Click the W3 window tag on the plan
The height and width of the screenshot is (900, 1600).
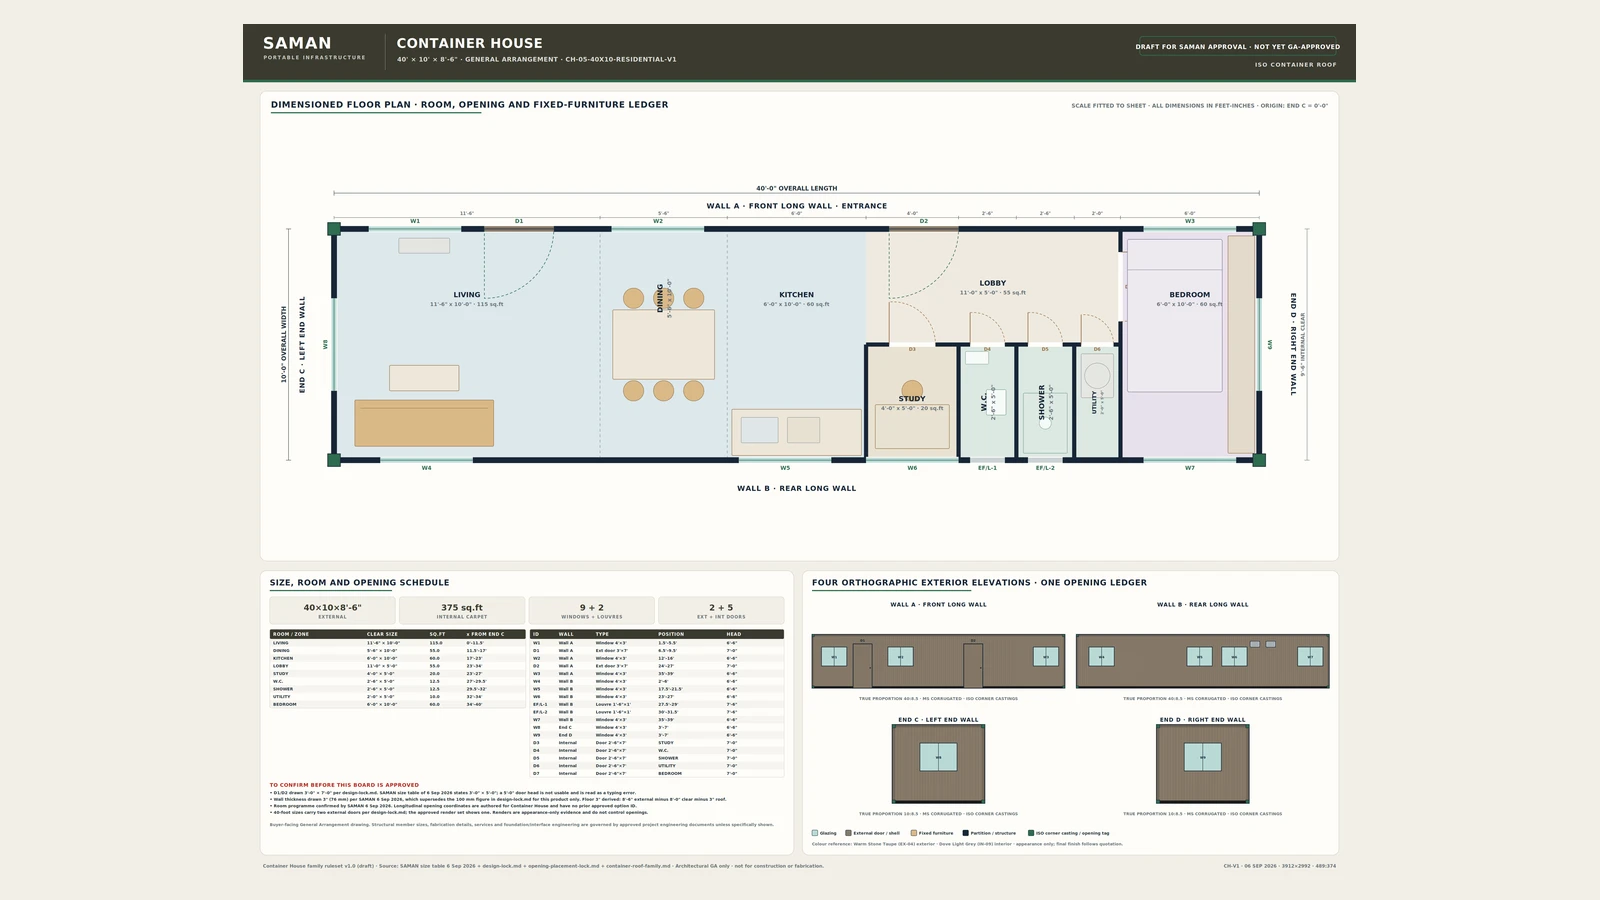(1189, 221)
